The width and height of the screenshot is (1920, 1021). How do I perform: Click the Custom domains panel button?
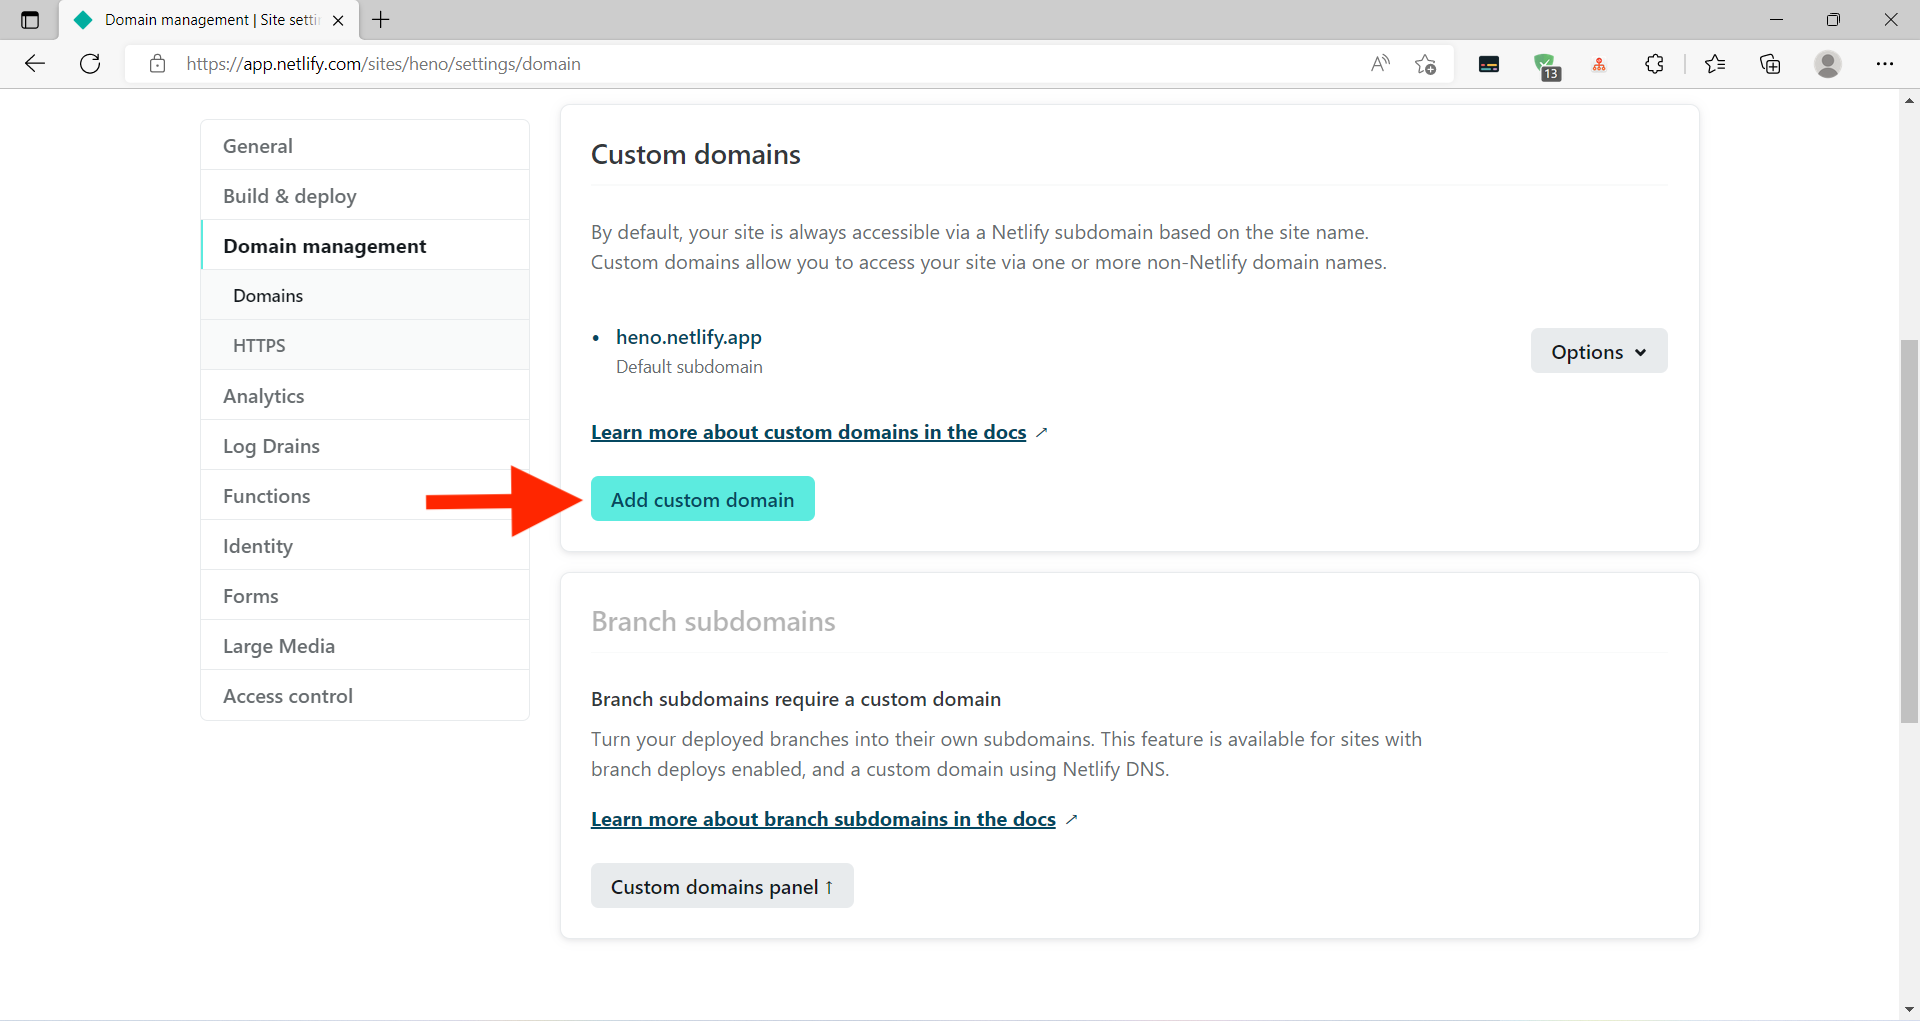(x=721, y=886)
